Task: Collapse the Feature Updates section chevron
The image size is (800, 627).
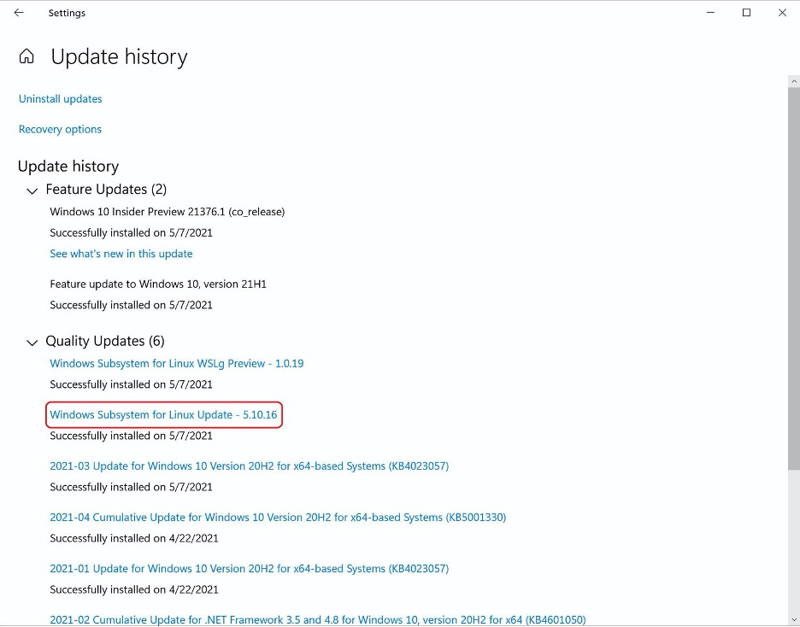Action: pyautogui.click(x=32, y=191)
